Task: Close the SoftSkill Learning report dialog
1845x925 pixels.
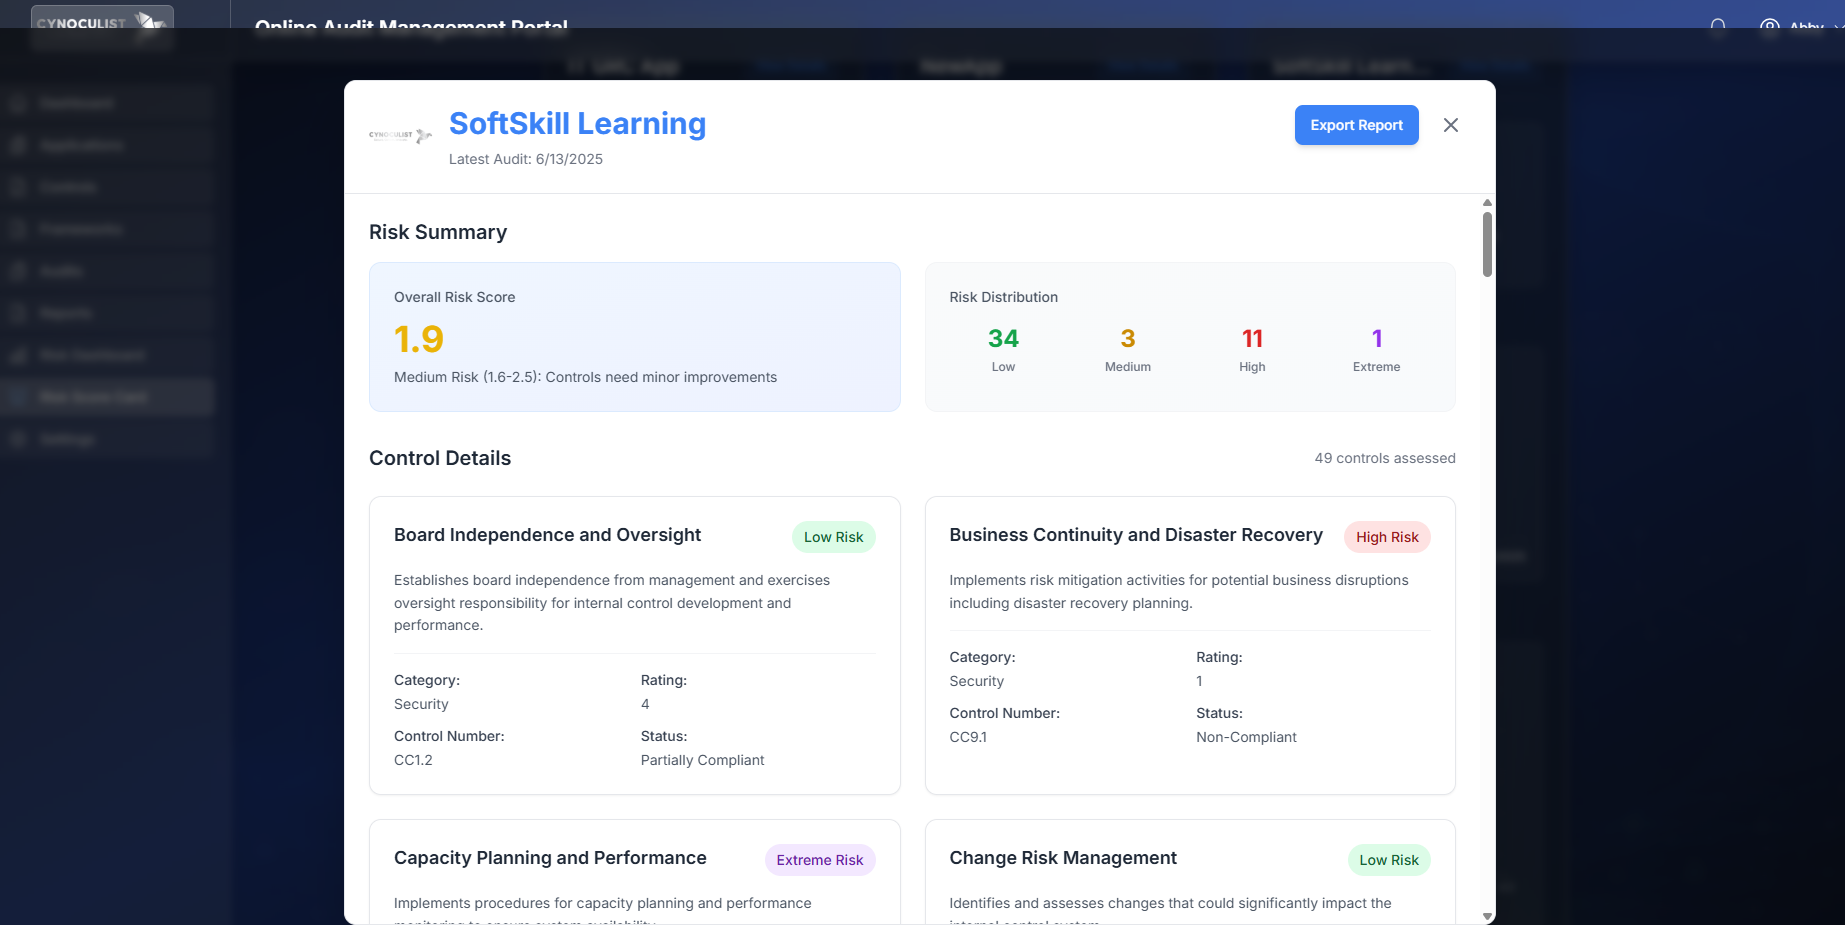Action: click(1450, 125)
